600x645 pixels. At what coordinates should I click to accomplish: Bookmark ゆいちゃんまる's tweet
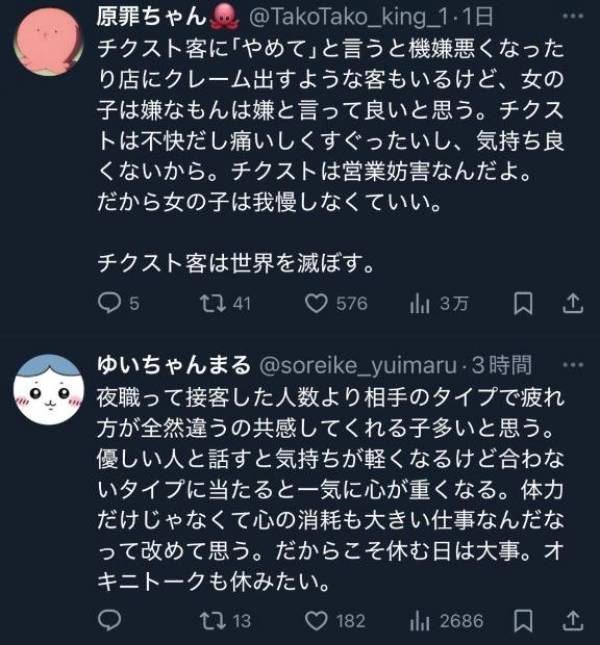tap(521, 621)
